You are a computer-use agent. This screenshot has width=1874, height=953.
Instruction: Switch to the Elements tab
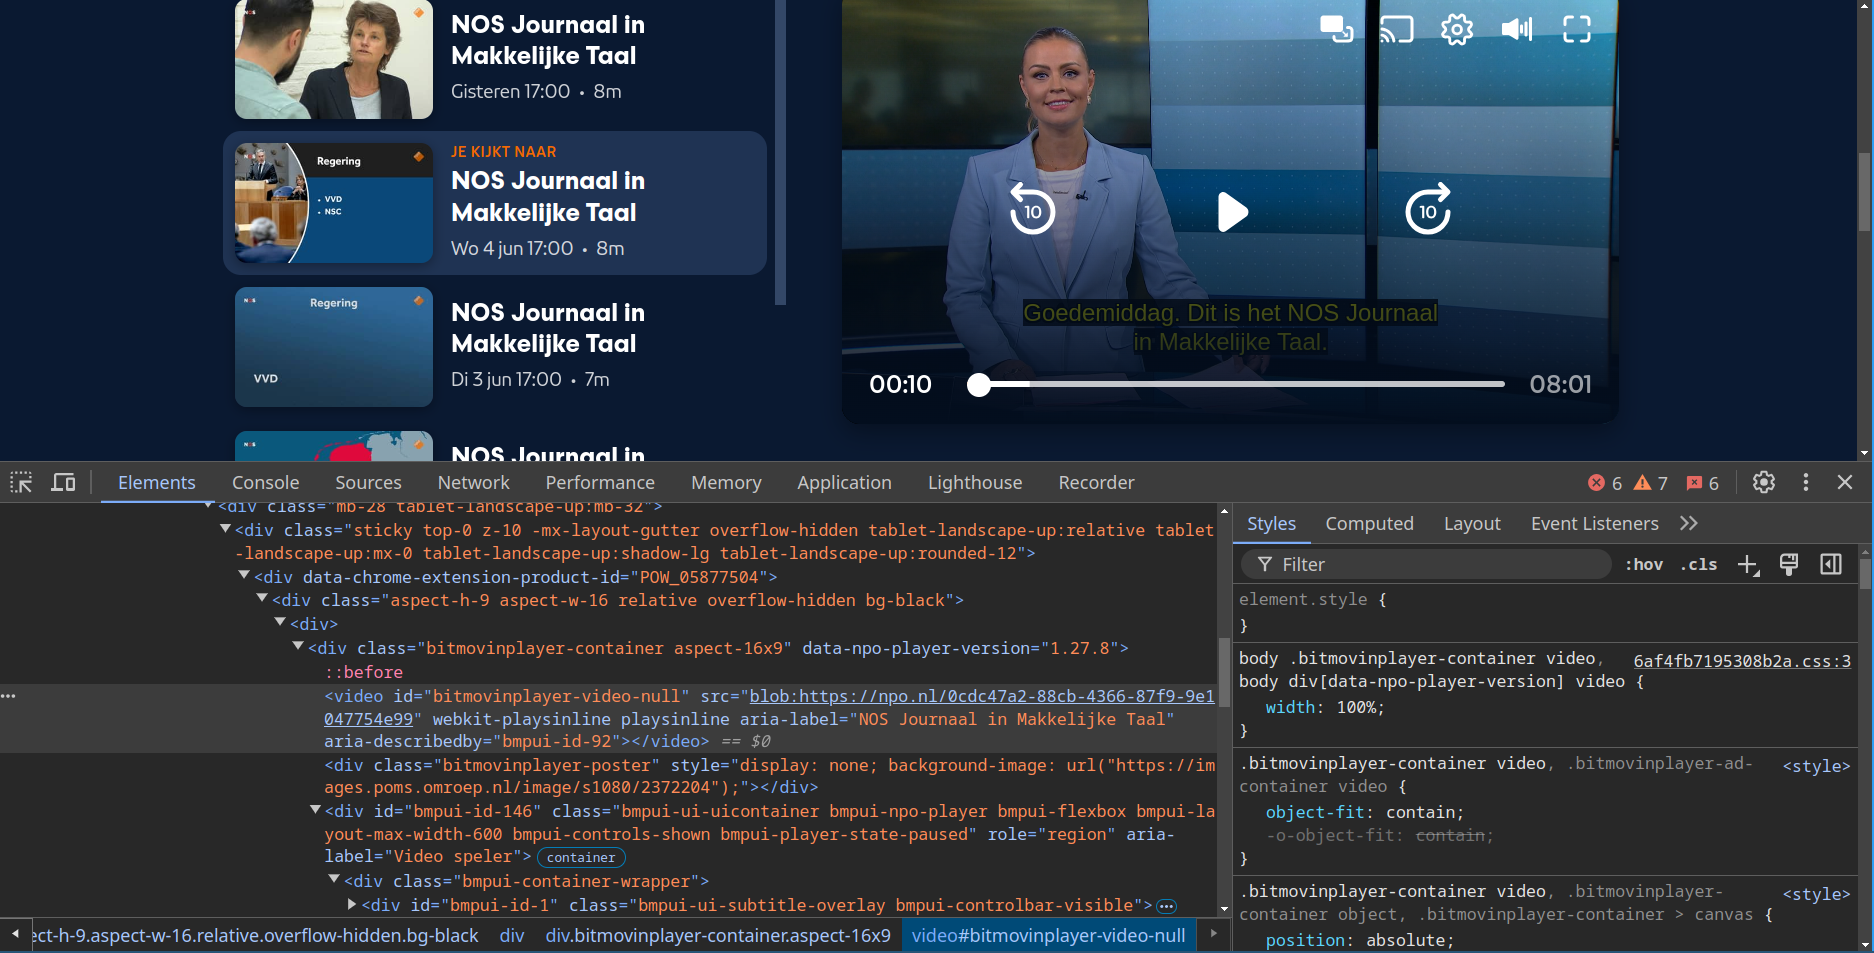157,483
